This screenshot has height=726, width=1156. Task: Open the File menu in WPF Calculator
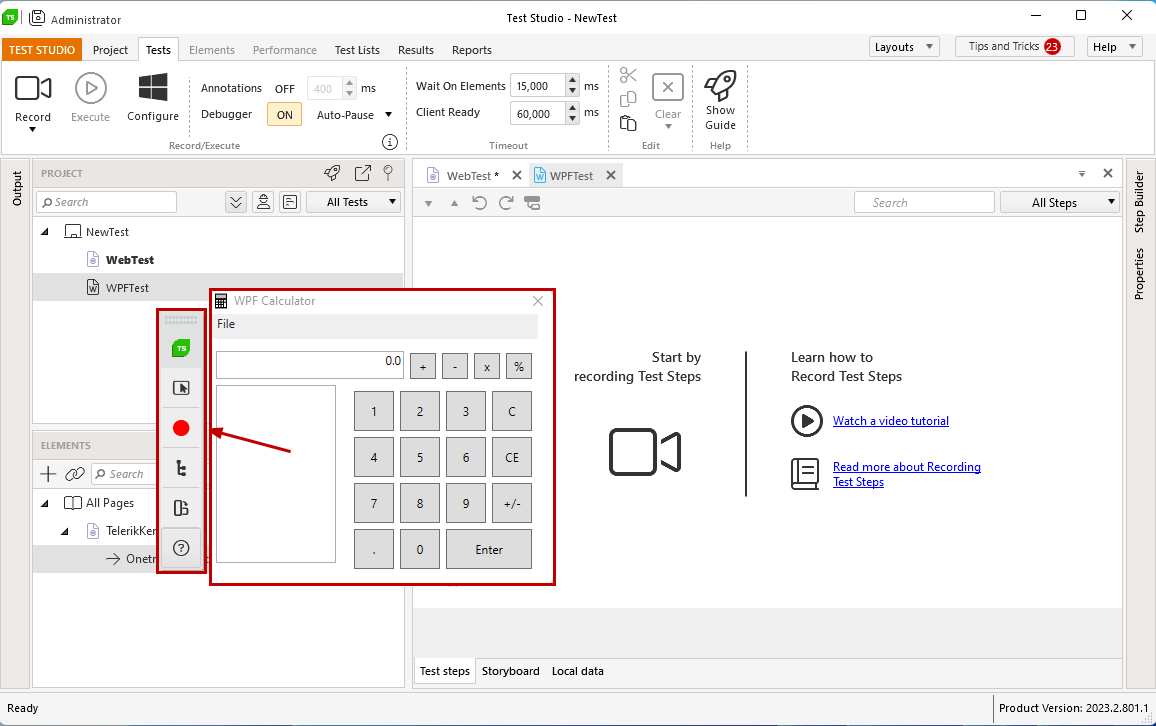pyautogui.click(x=226, y=324)
